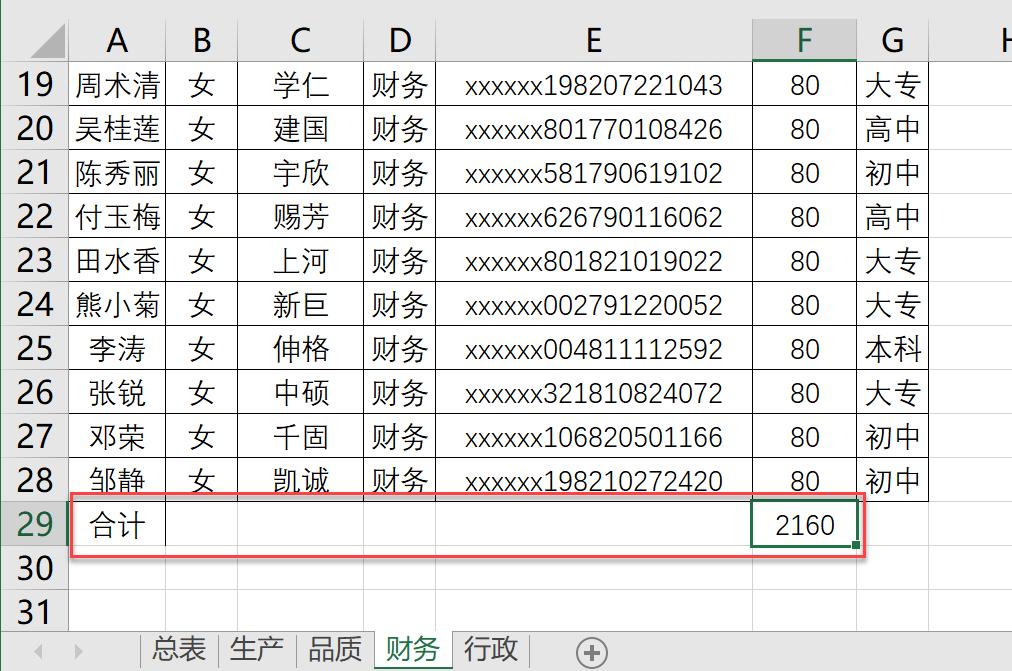Select row 19 by clicking its row number

(33, 85)
